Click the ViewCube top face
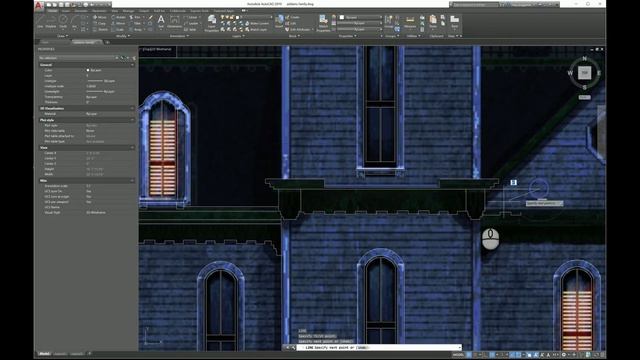640x360 pixels. tap(584, 73)
